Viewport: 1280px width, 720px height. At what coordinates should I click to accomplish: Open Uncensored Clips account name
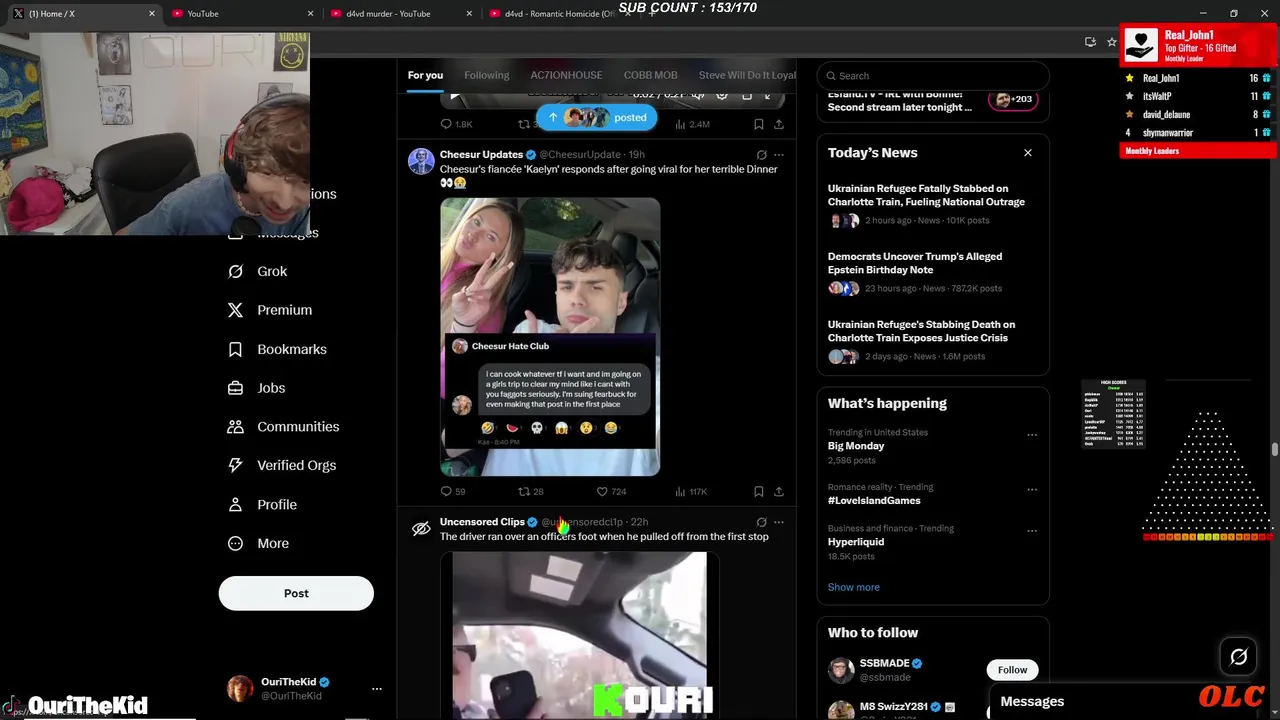[482, 522]
